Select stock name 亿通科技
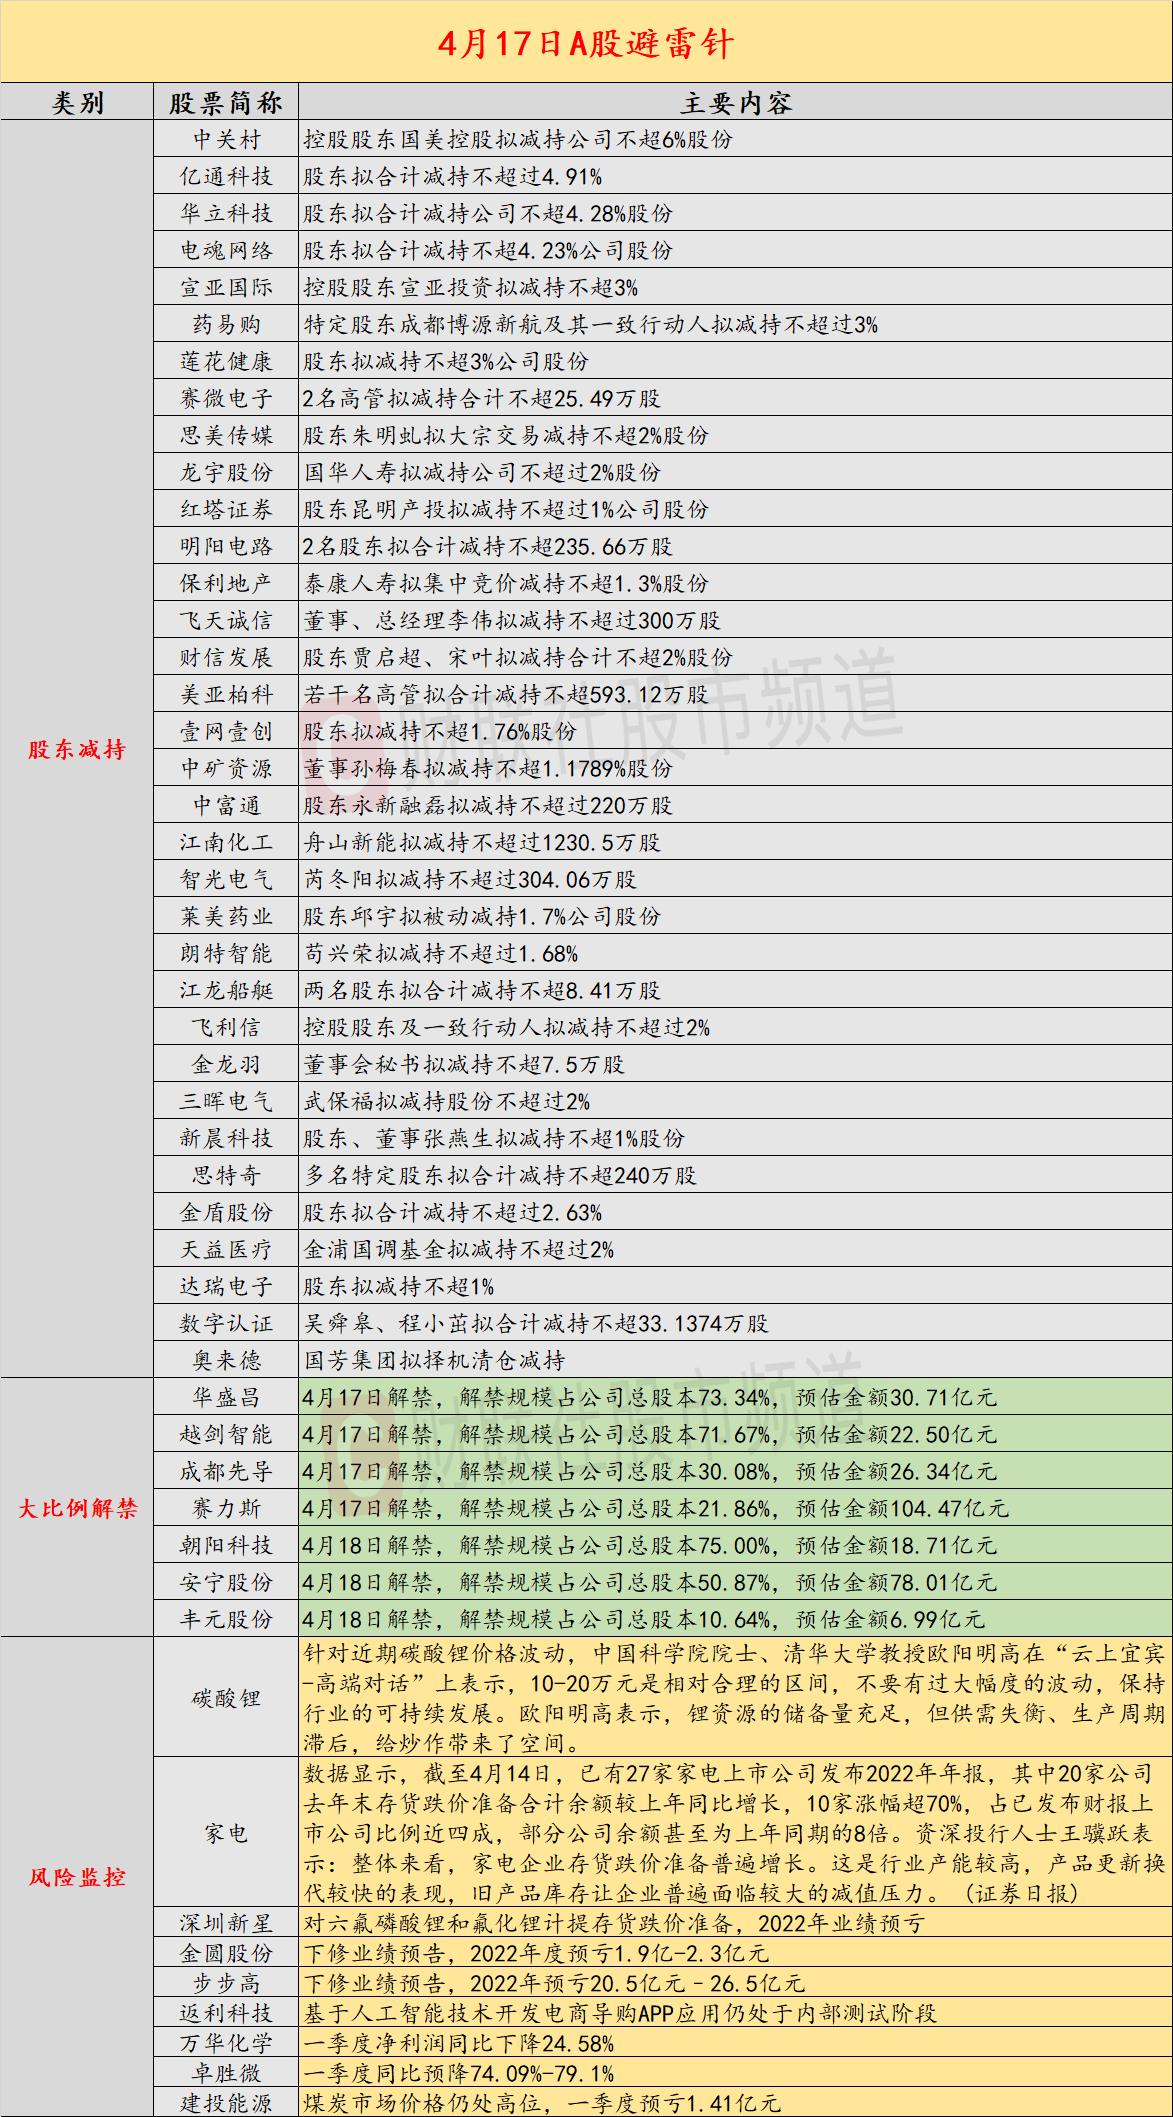The height and width of the screenshot is (2117, 1173). tap(226, 177)
